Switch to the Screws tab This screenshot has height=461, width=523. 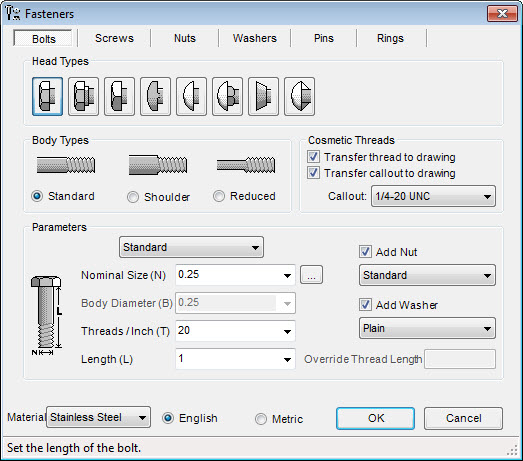click(x=114, y=38)
